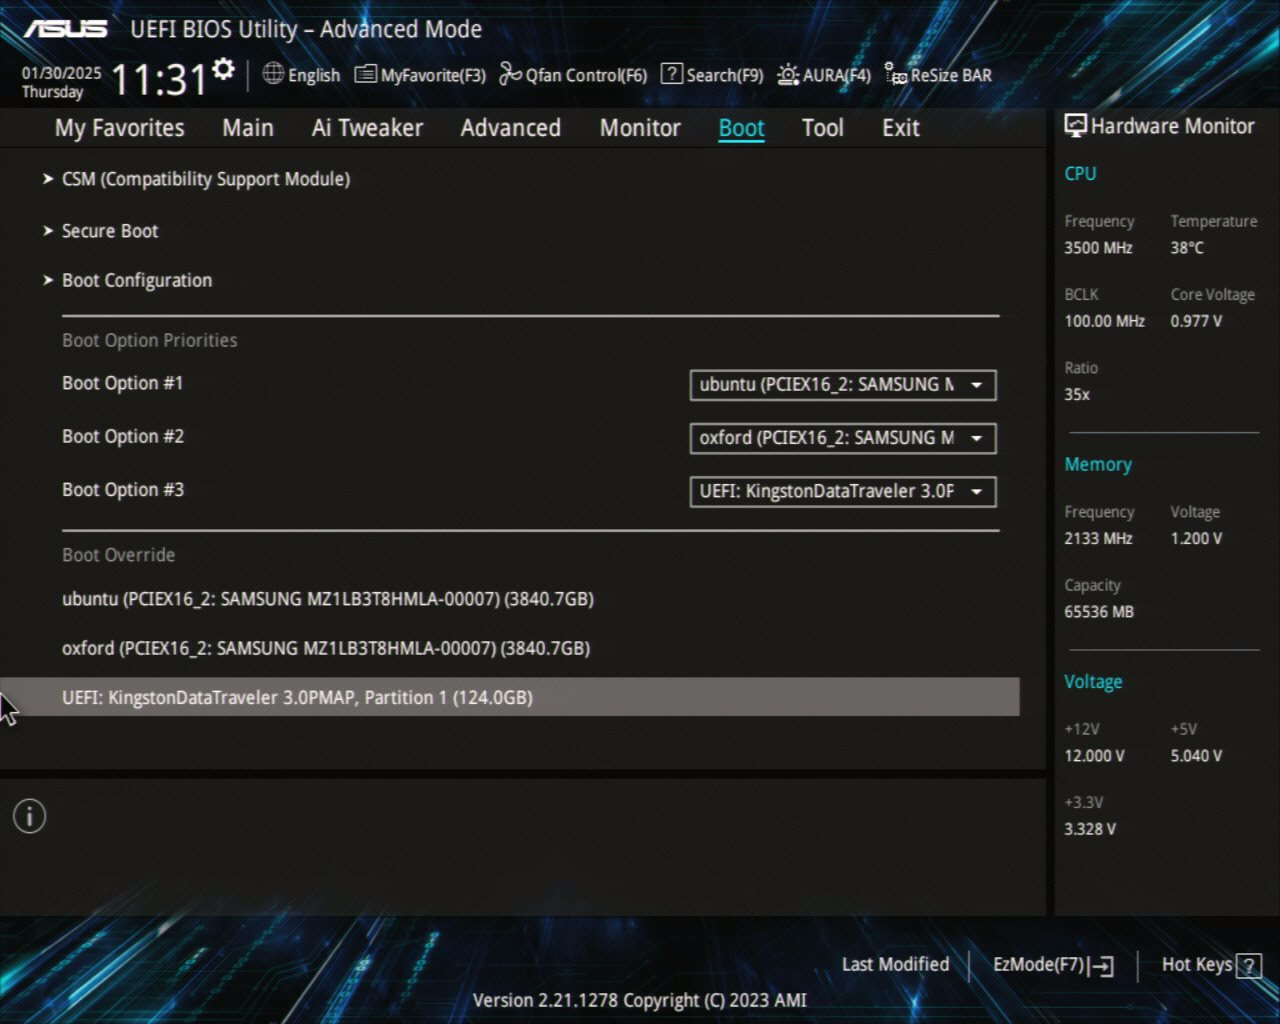
Task: Click the Hardware Monitor display icon
Action: pyautogui.click(x=1075, y=126)
